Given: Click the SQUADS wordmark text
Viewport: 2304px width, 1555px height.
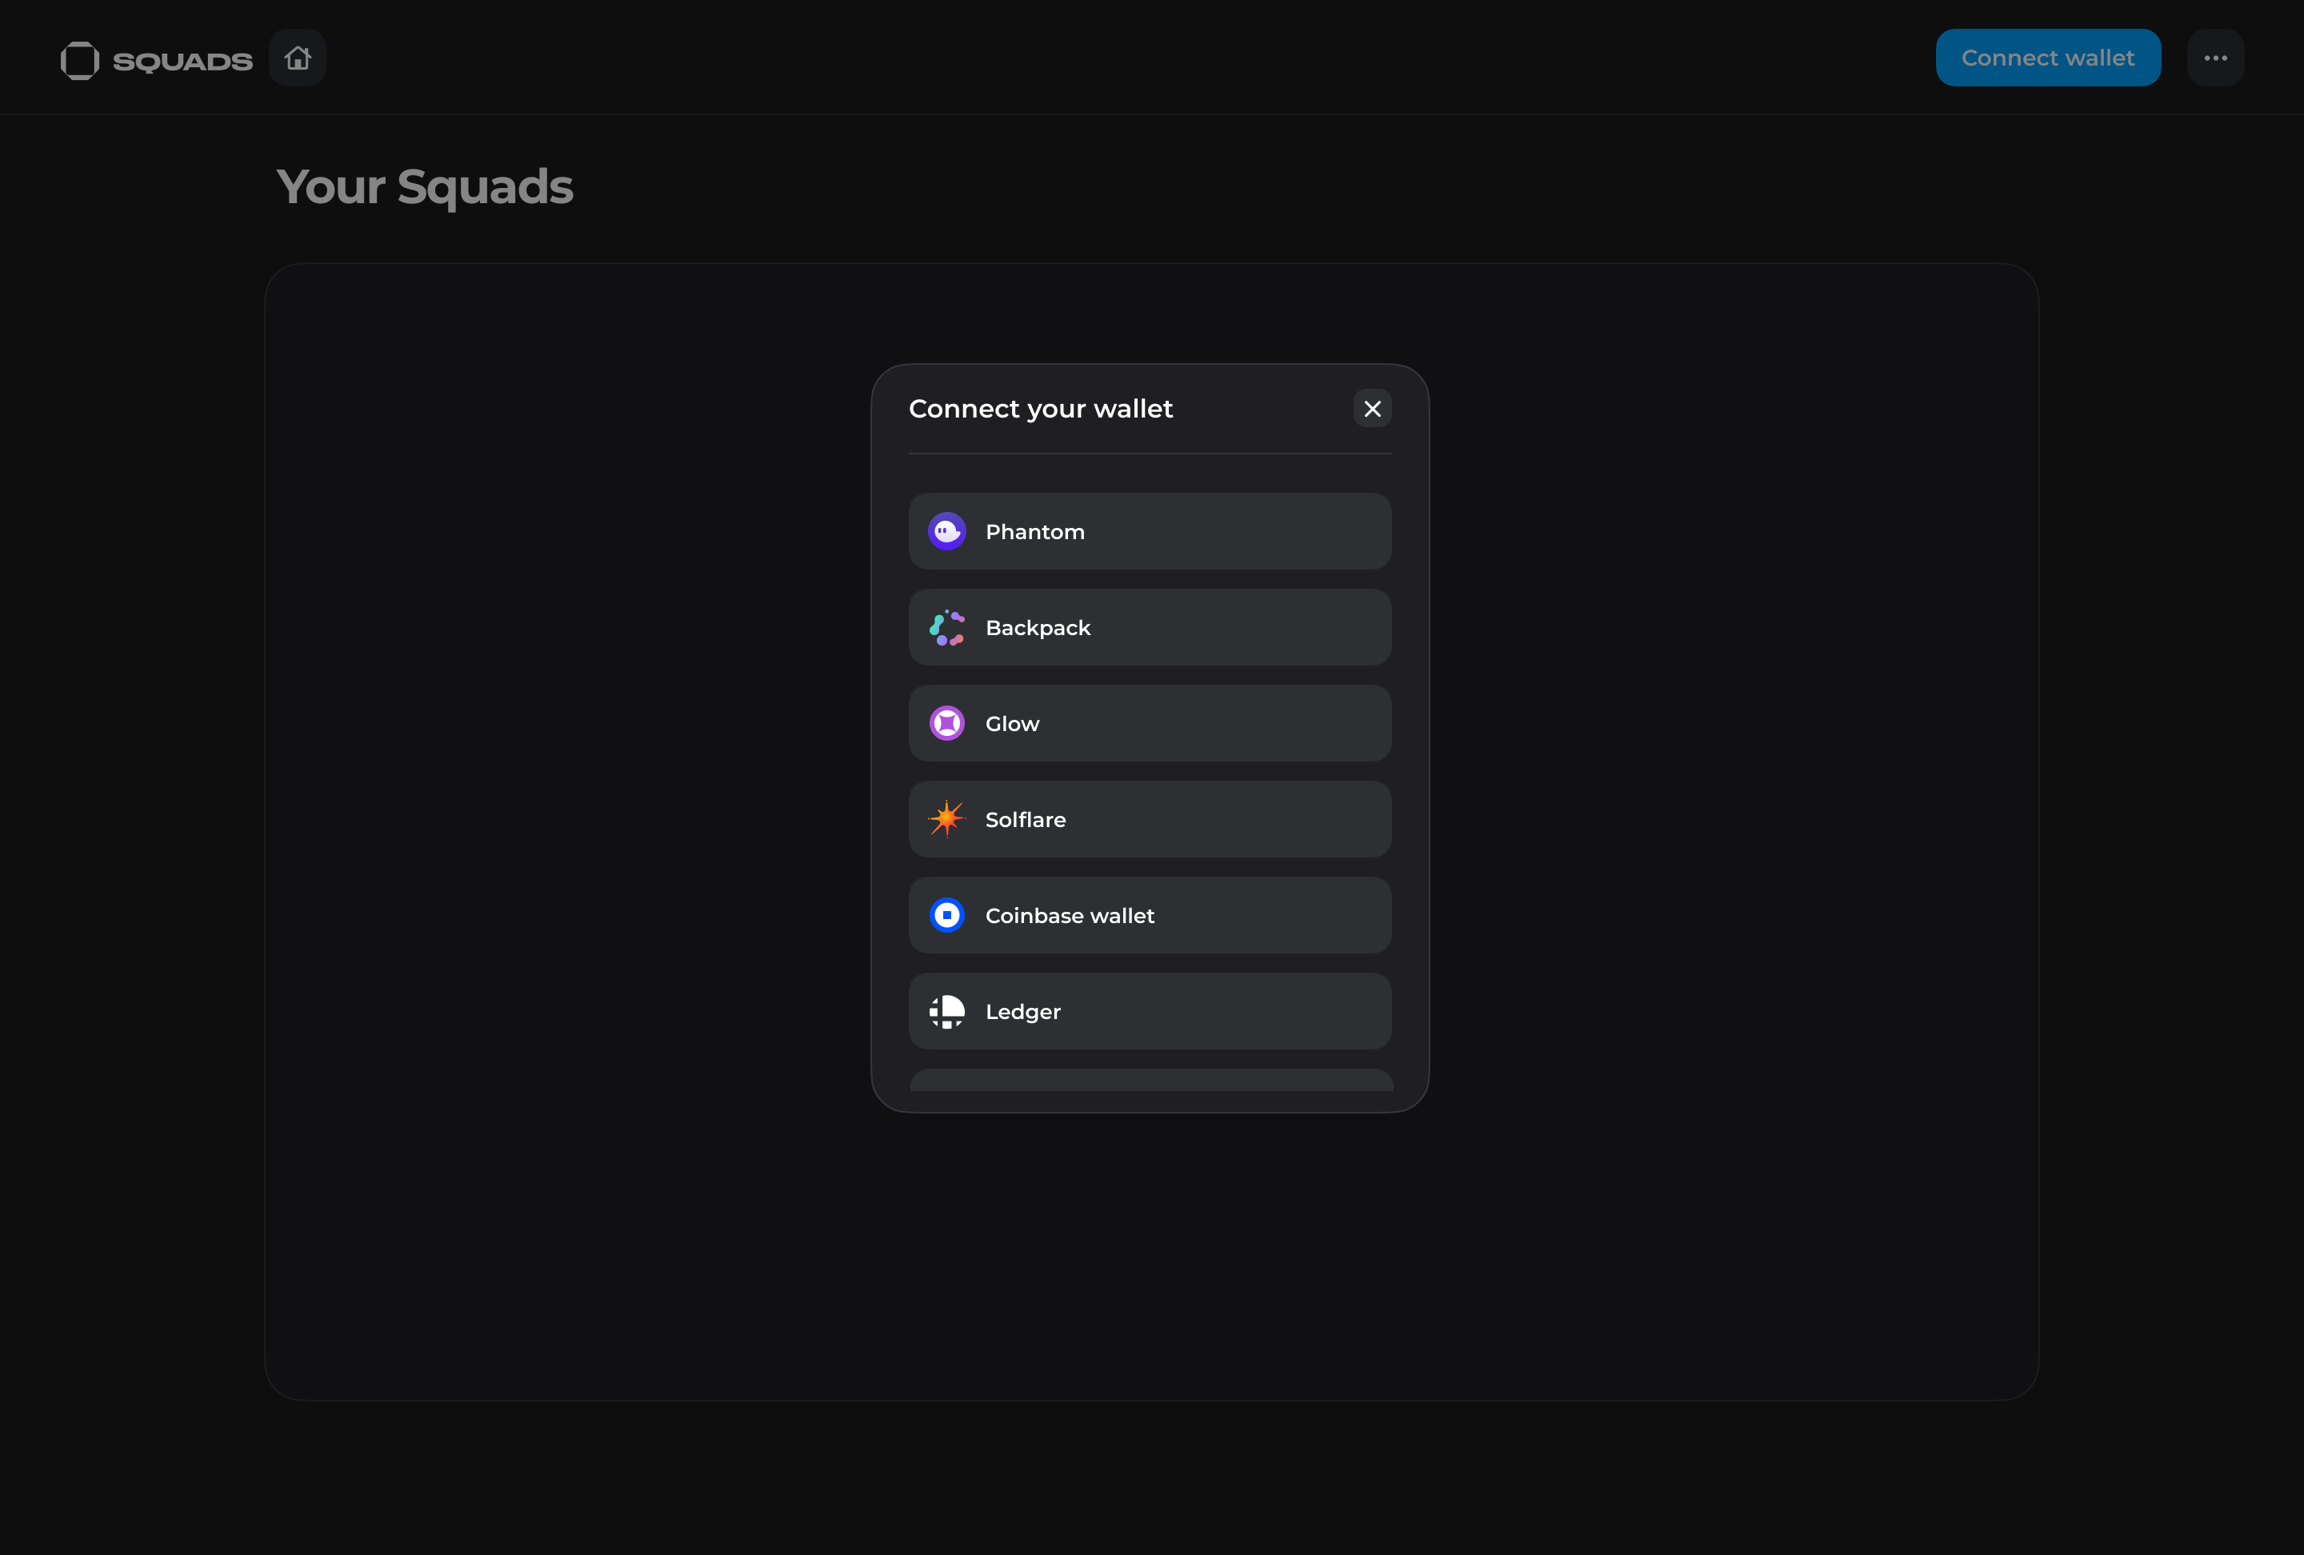Looking at the screenshot, I should (x=182, y=61).
